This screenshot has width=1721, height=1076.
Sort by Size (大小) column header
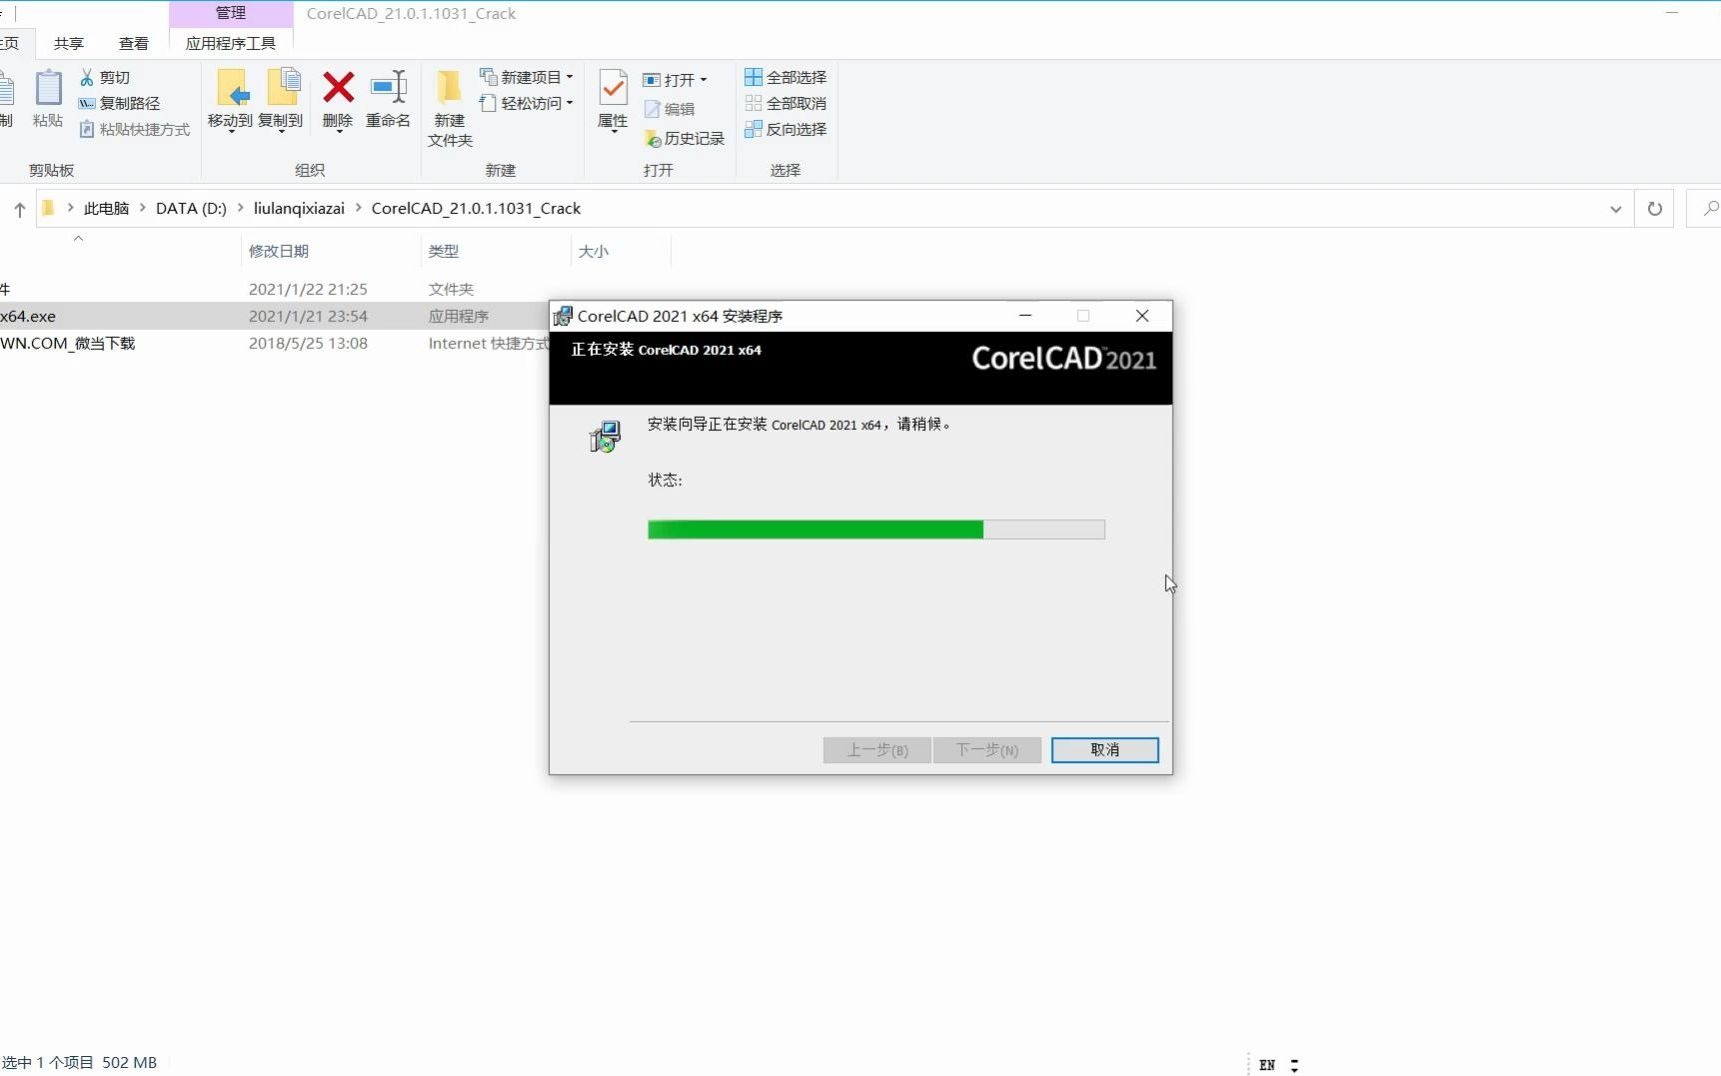click(594, 251)
